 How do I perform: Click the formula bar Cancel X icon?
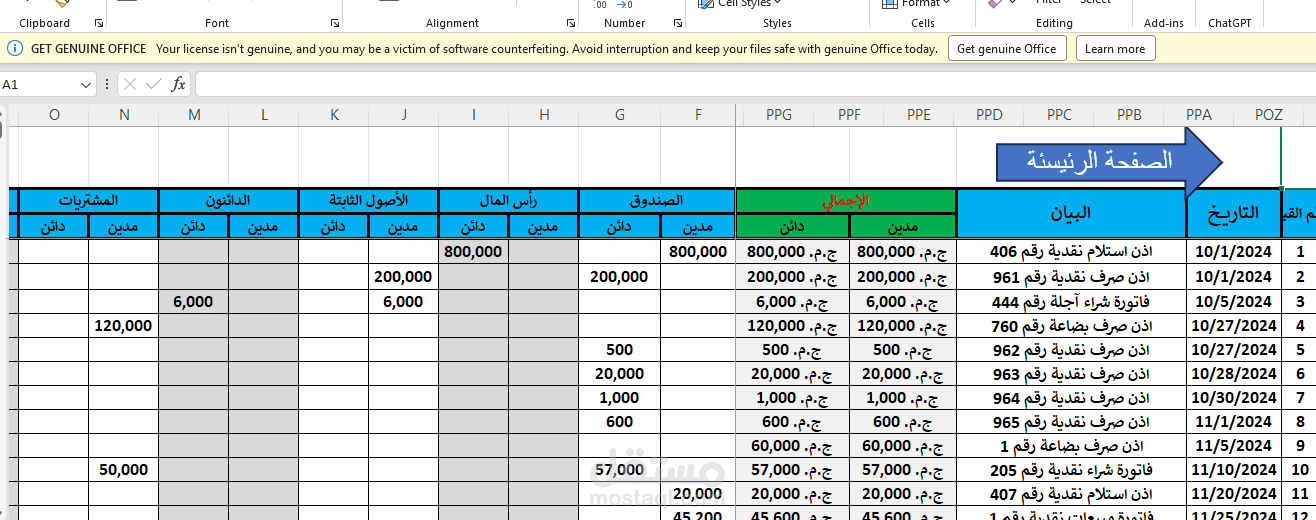pos(130,84)
